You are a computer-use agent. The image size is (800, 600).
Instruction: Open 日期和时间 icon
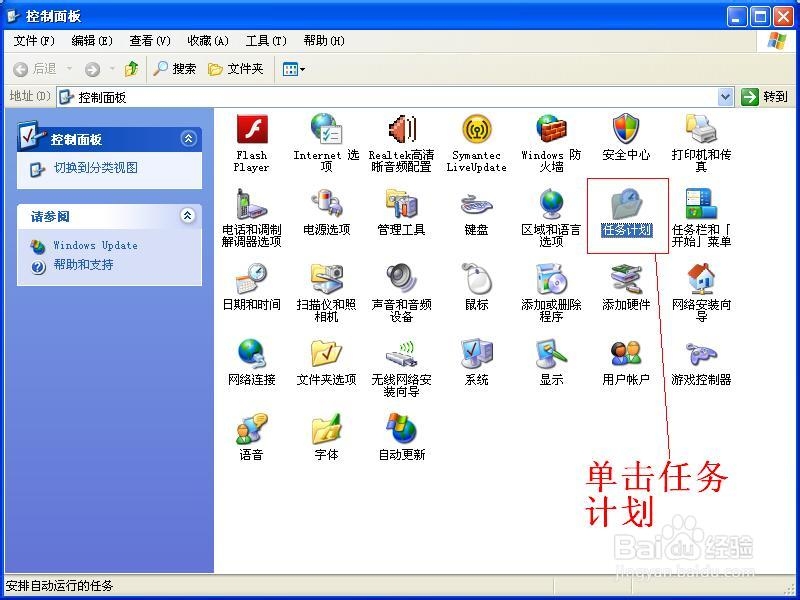[252, 279]
